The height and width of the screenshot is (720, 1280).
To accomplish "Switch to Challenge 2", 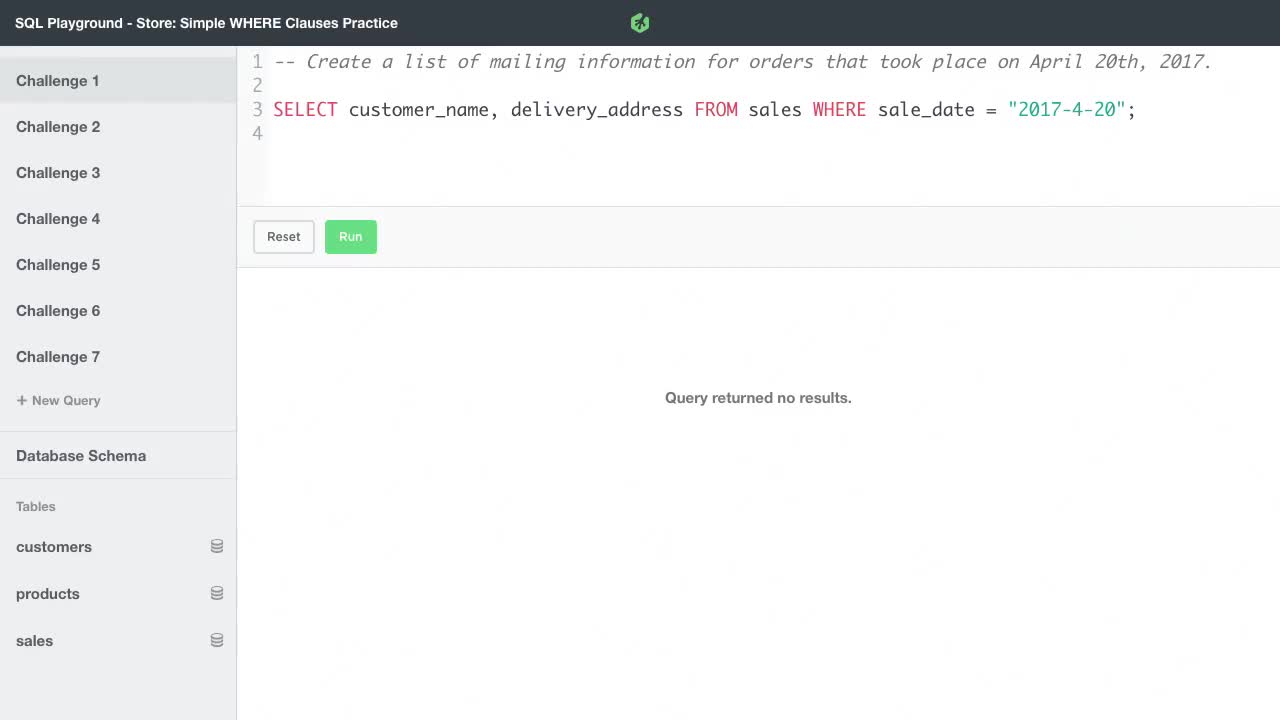I will 58,127.
